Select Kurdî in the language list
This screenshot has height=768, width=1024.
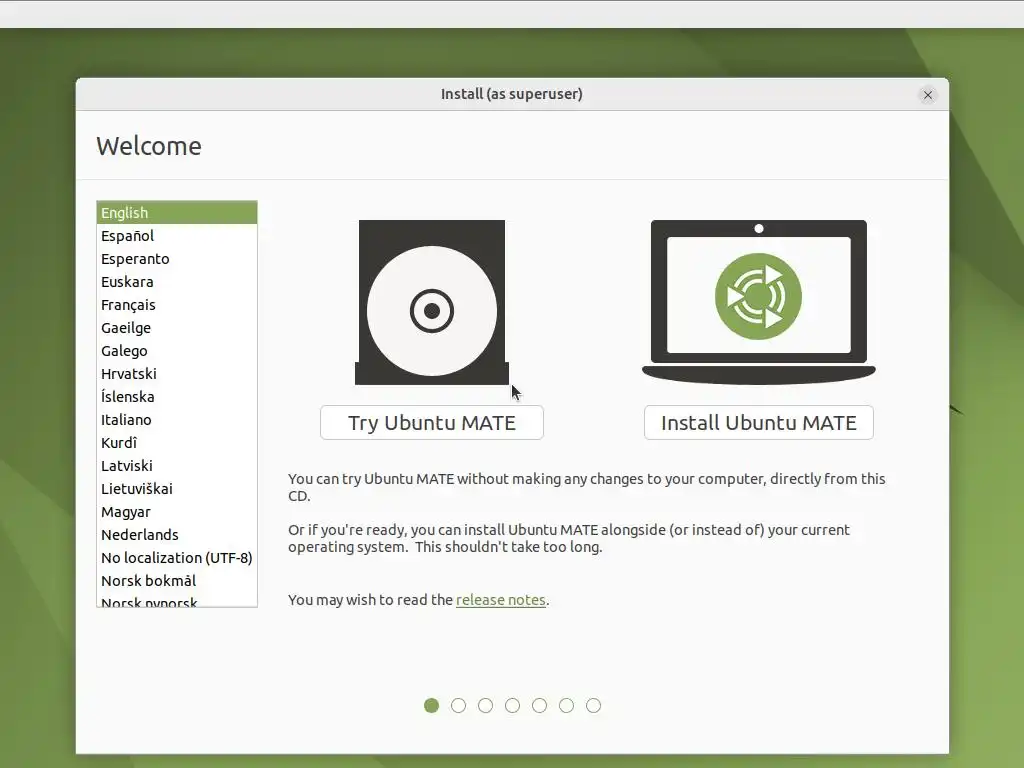pos(177,443)
